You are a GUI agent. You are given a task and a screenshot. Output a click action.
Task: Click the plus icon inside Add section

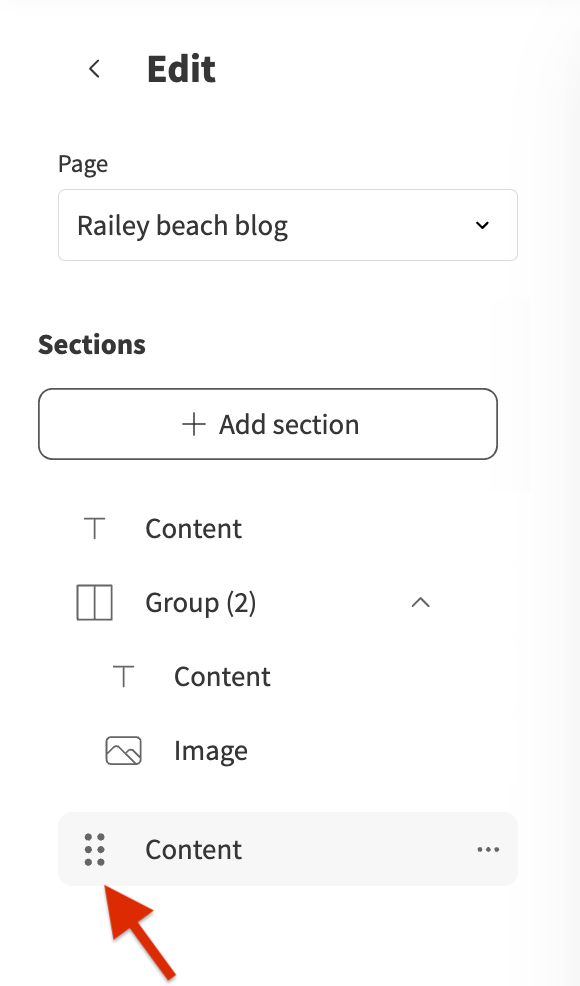pos(194,424)
